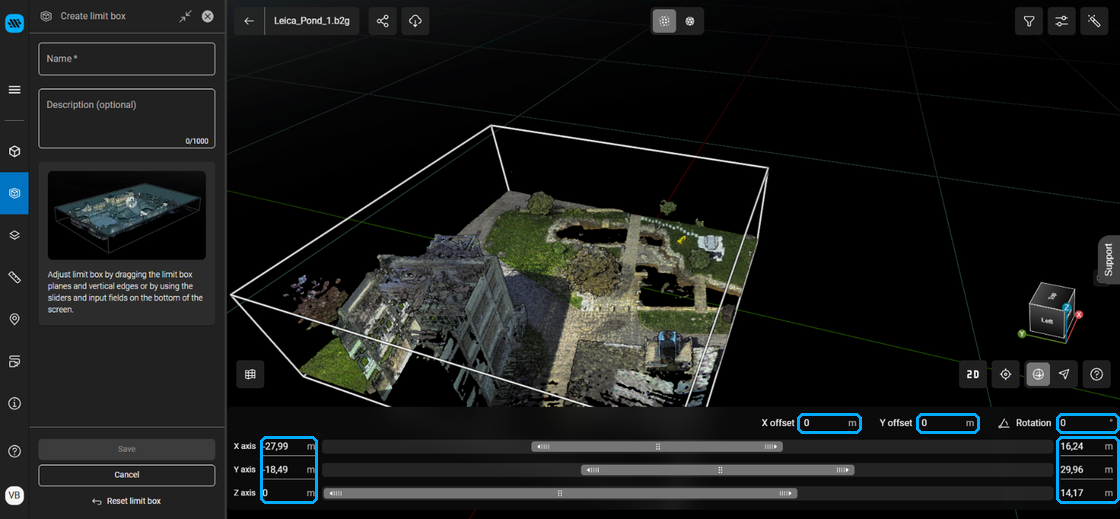
Task: Click the Y axis range slider center
Action: (x=719, y=470)
